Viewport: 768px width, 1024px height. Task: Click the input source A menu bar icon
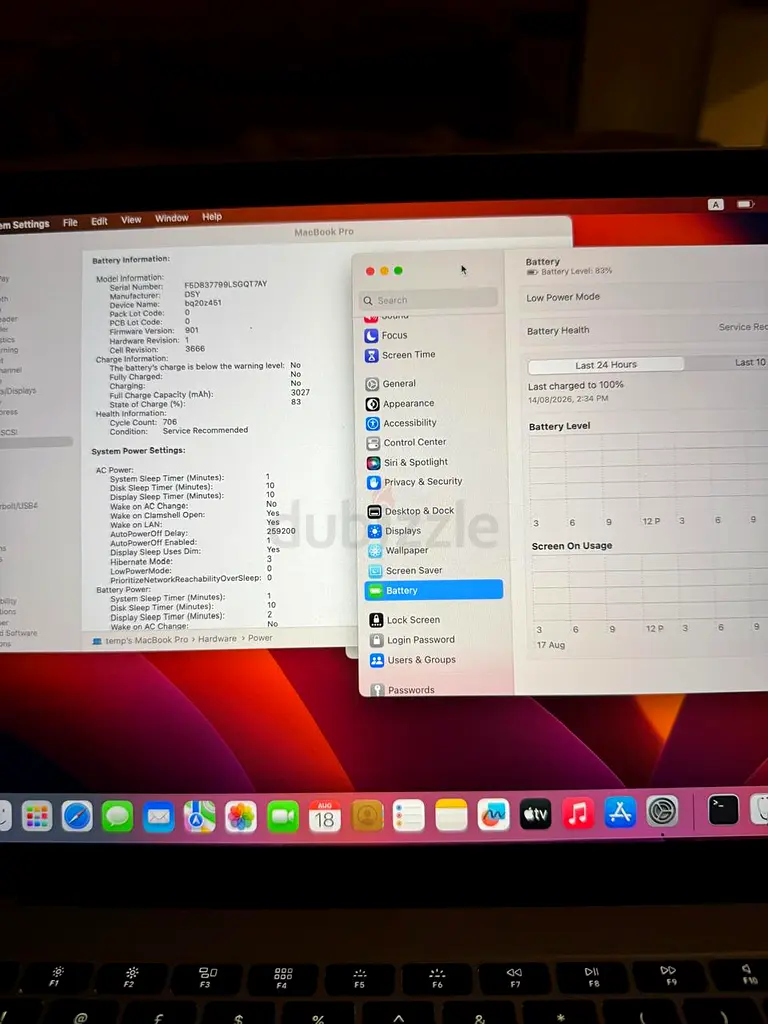click(x=716, y=204)
